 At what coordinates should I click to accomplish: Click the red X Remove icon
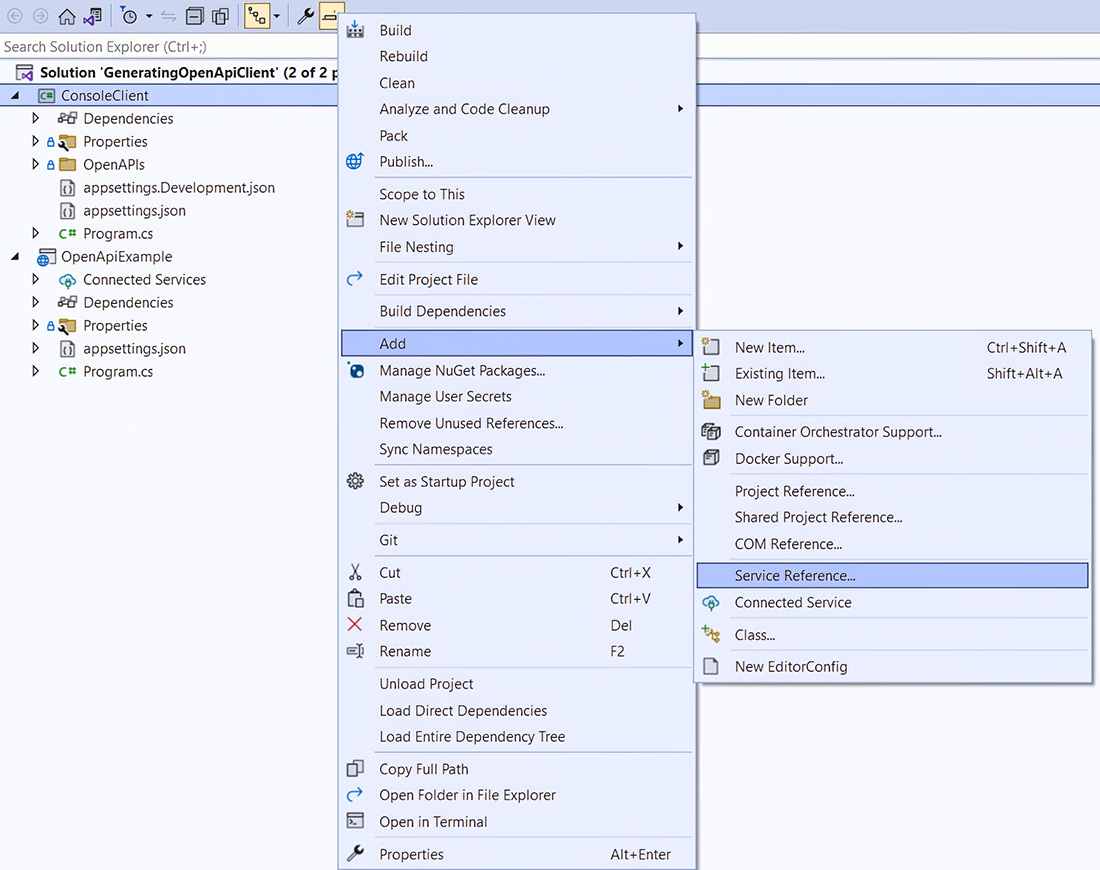(355, 624)
